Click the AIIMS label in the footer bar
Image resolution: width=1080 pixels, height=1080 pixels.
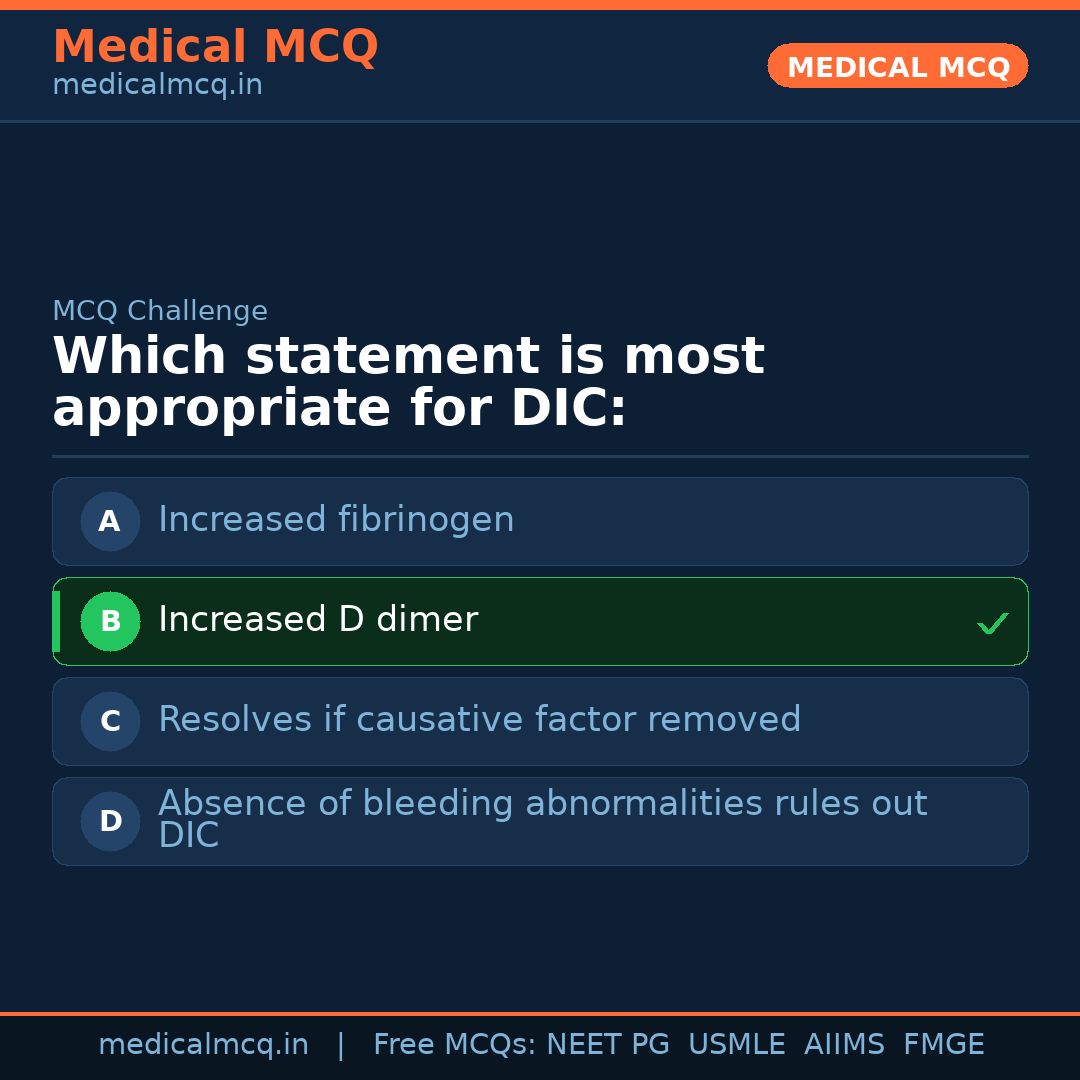click(845, 1044)
